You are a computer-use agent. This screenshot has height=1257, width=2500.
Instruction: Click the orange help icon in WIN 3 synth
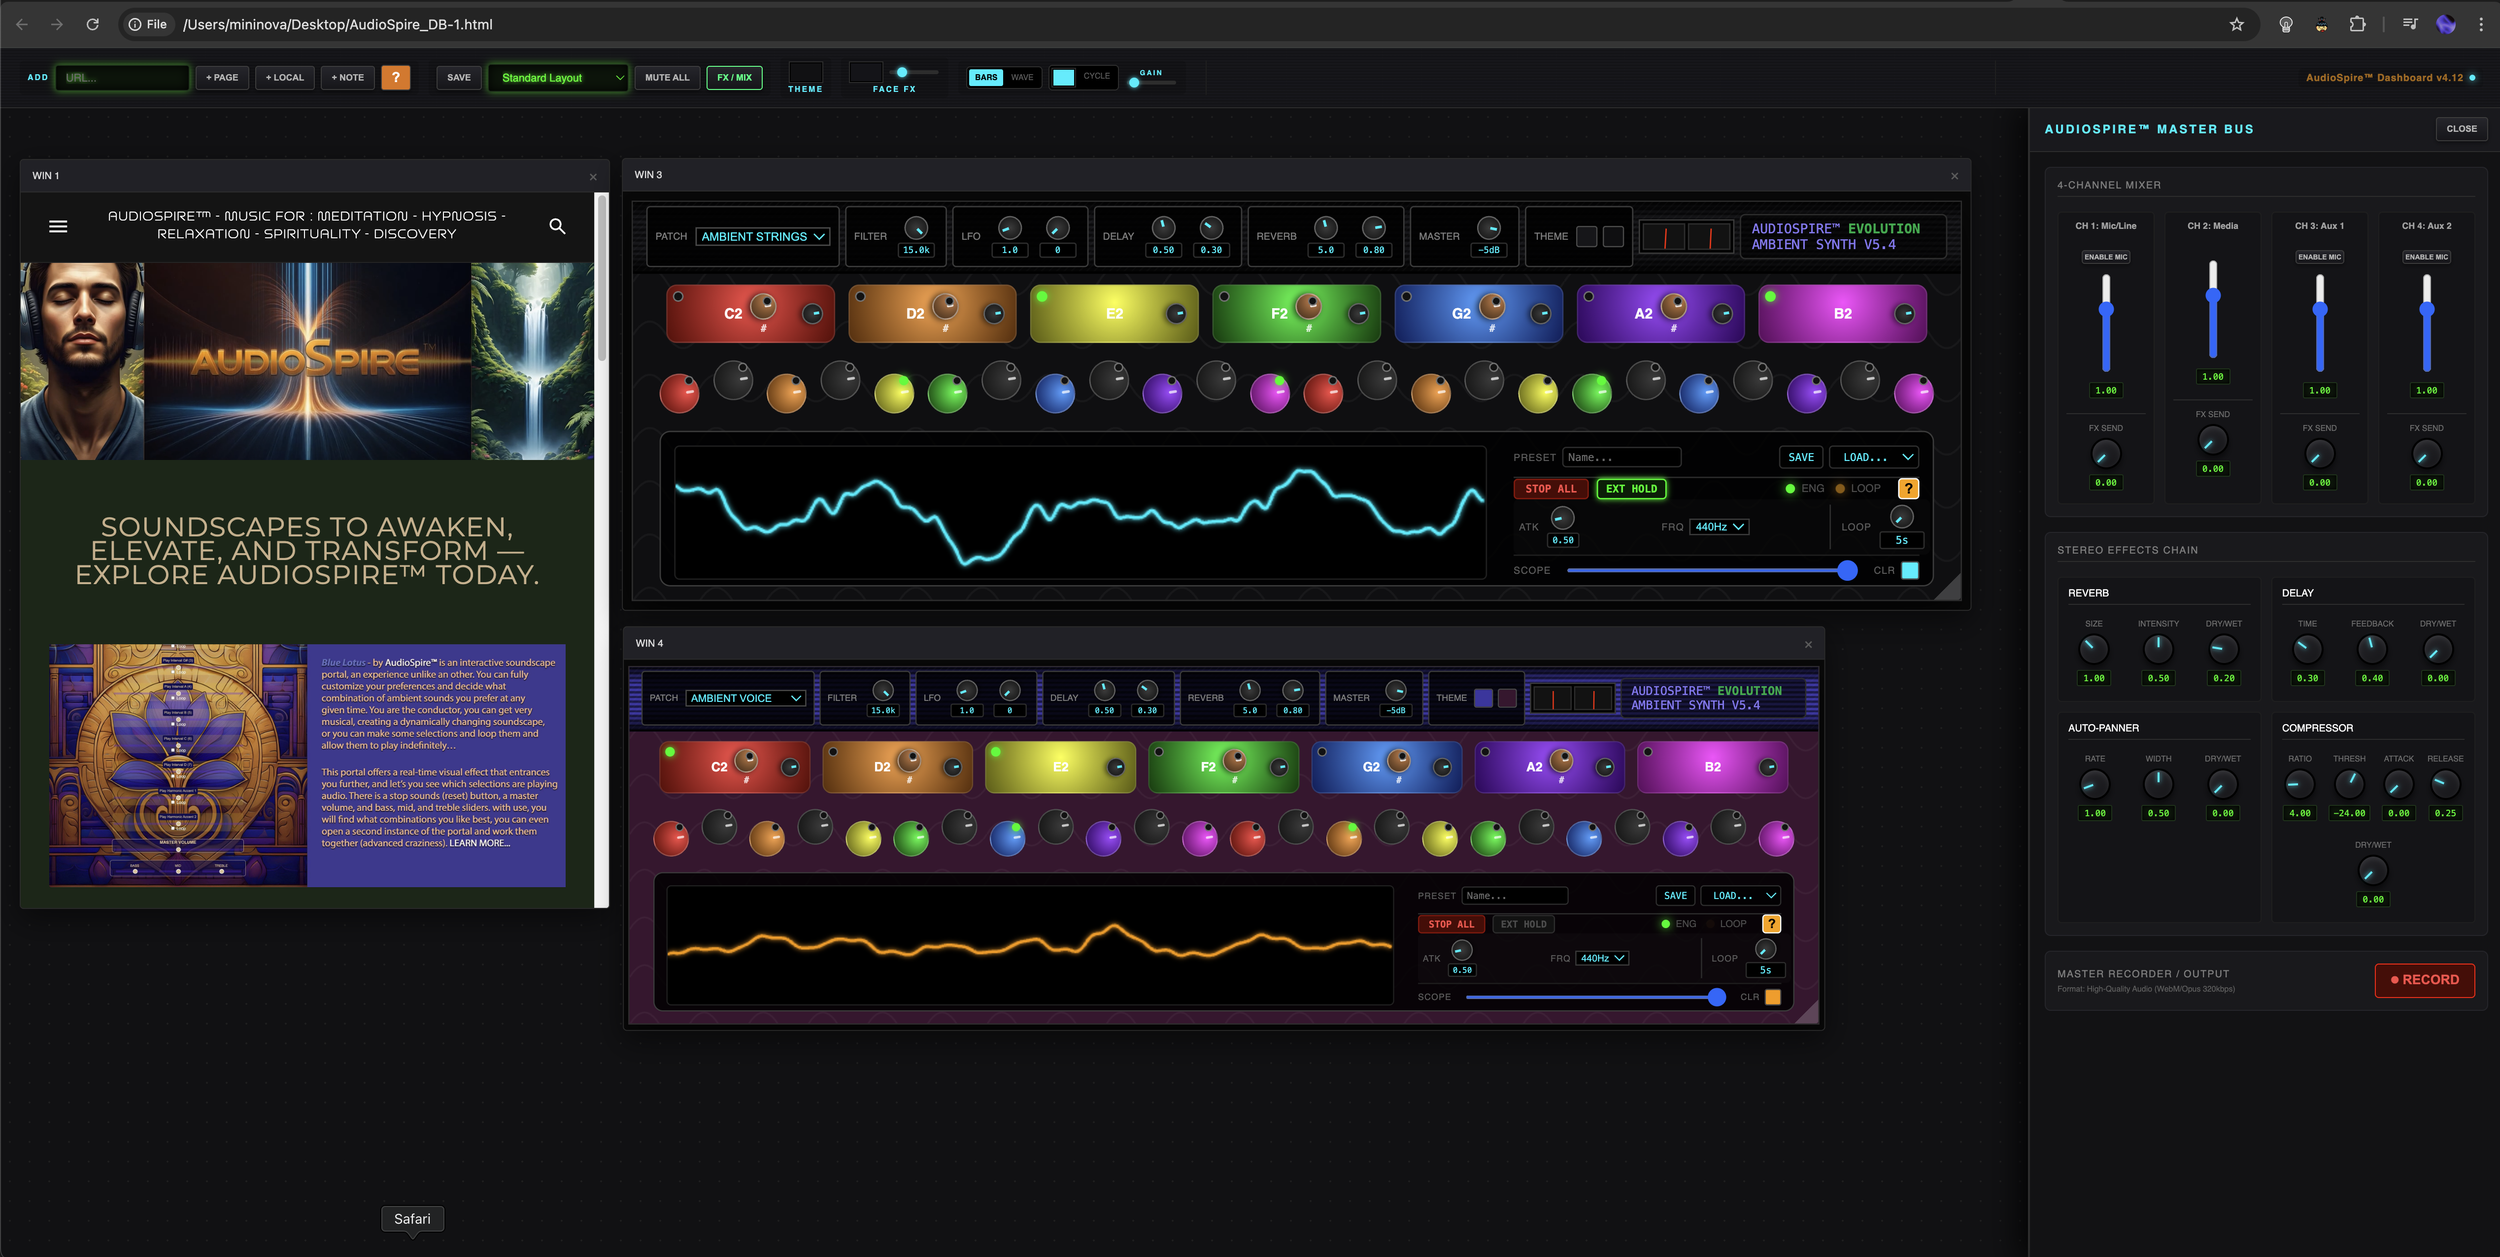(x=1908, y=488)
